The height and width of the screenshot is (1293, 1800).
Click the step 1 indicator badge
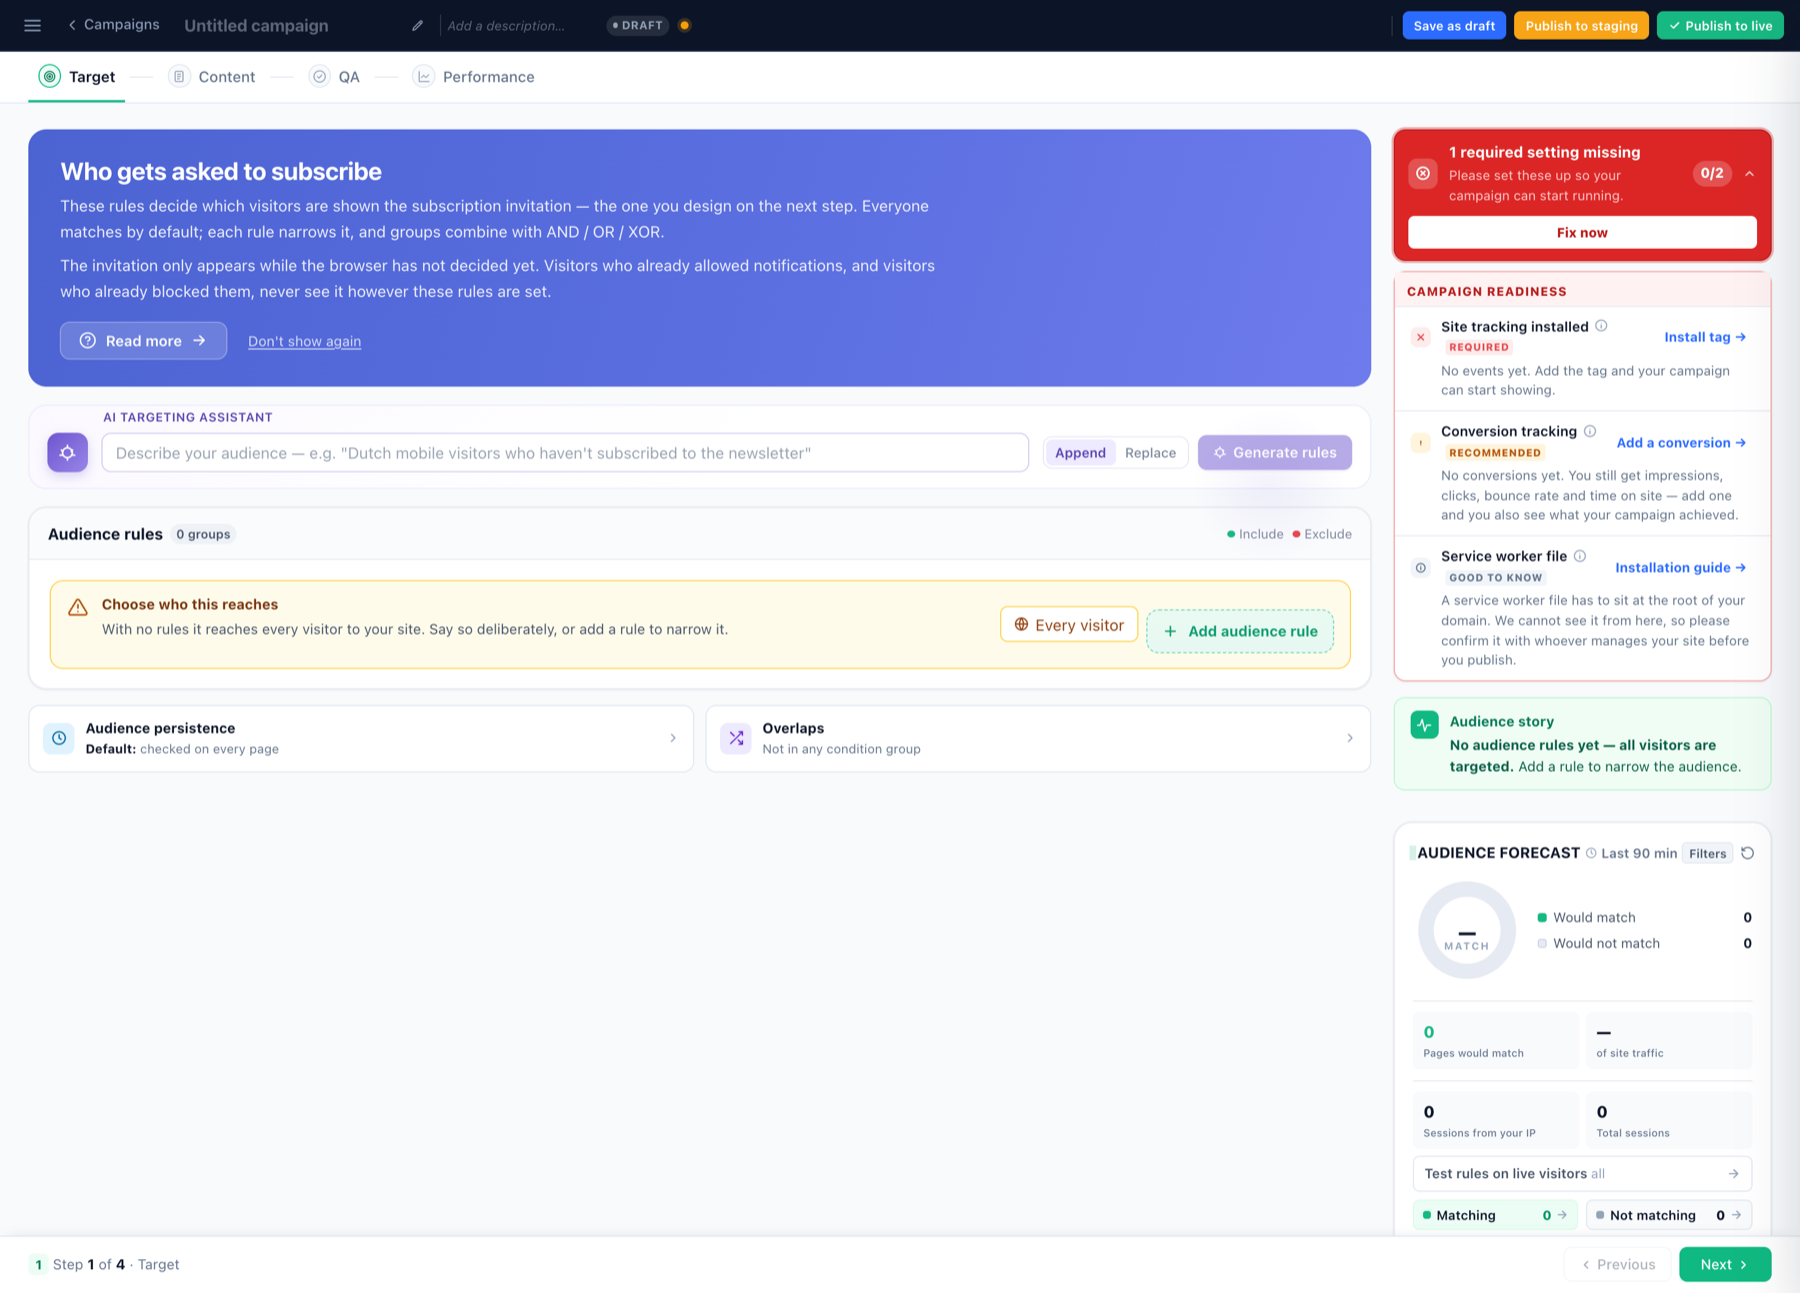[x=38, y=1264]
